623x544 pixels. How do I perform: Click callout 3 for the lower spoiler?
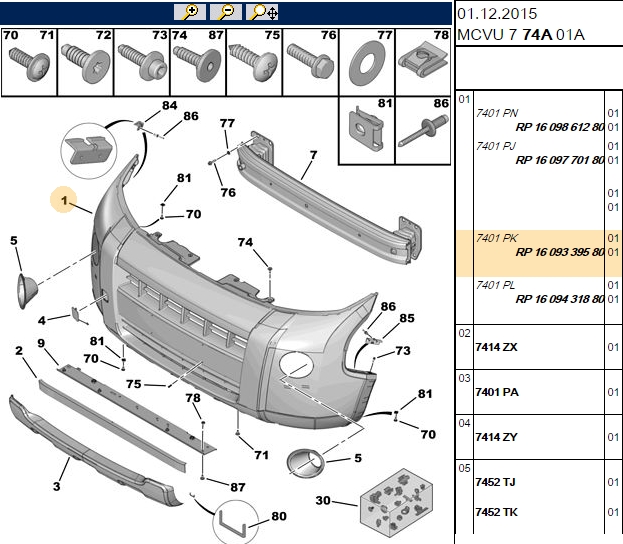[56, 486]
